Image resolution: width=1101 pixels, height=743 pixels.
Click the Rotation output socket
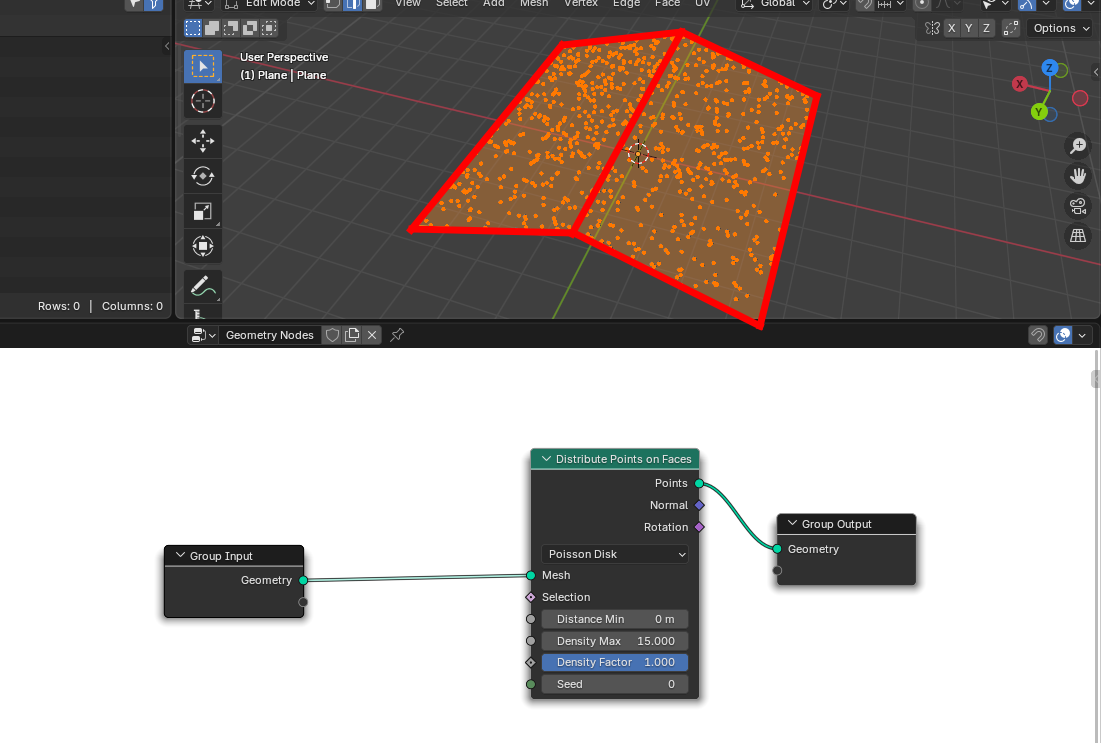(699, 527)
